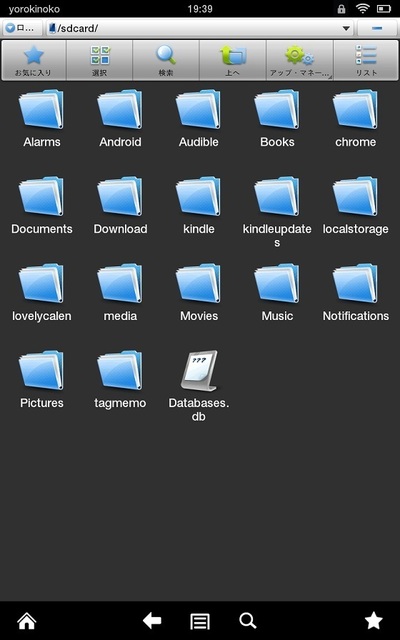Open the ロ... location dropdown button
Image resolution: width=400 pixels, height=640 pixels.
point(22,28)
